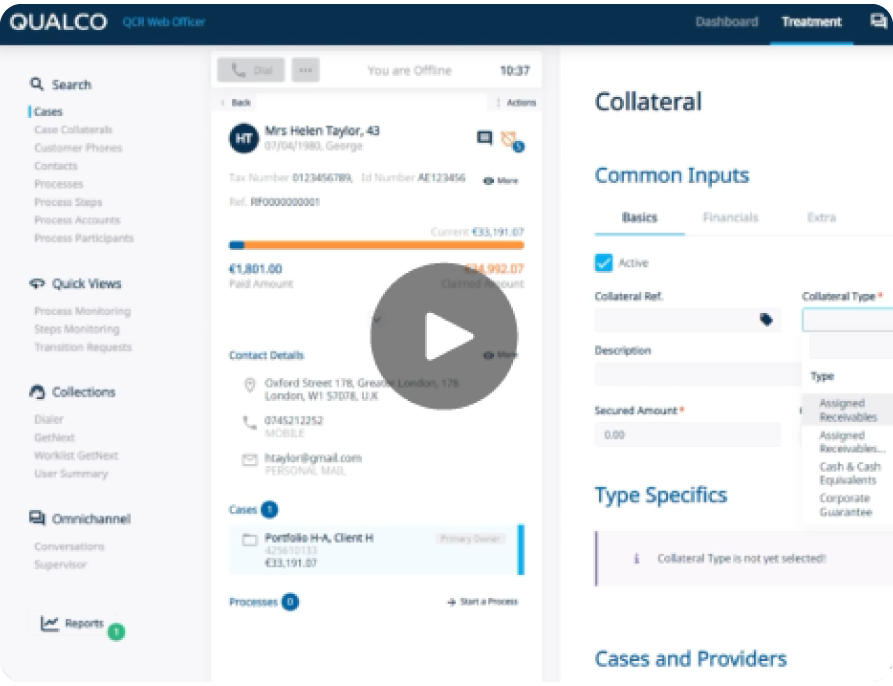
Task: Click the Secured Amount input field
Action: tap(687, 435)
